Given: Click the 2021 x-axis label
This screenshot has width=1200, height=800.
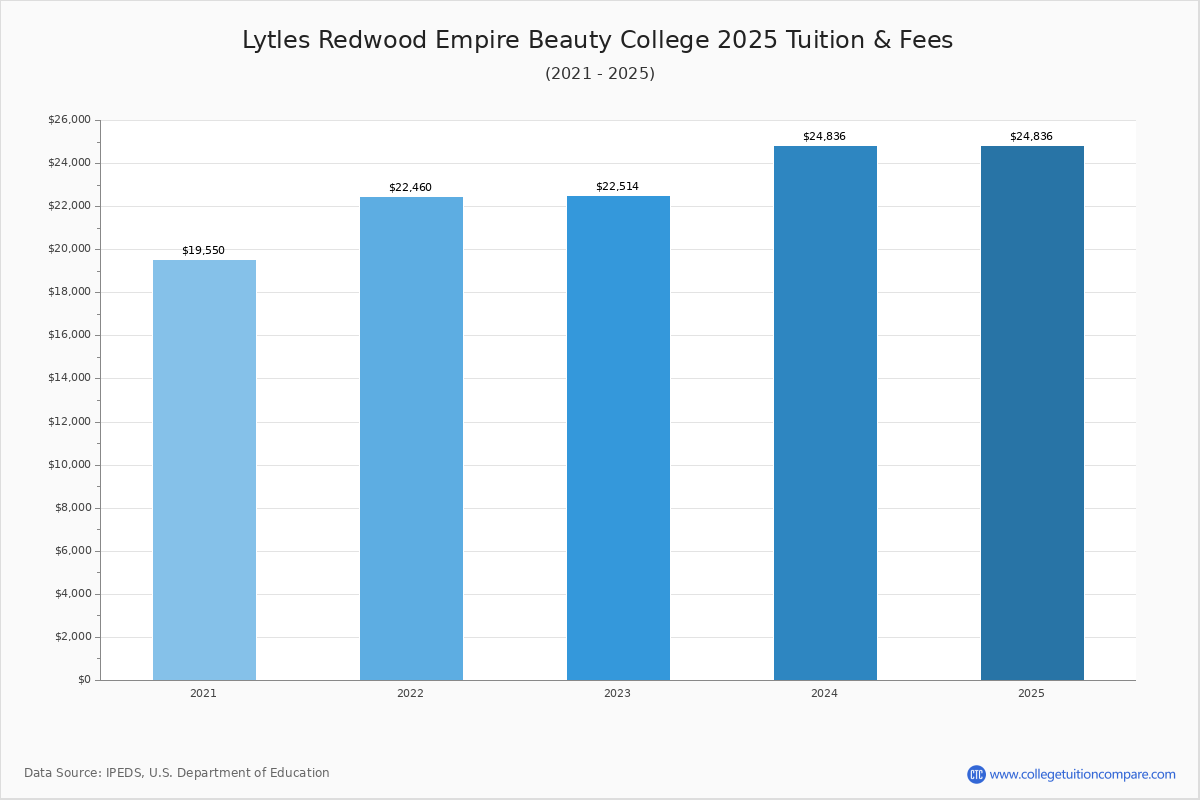Looking at the screenshot, I should [x=203, y=693].
